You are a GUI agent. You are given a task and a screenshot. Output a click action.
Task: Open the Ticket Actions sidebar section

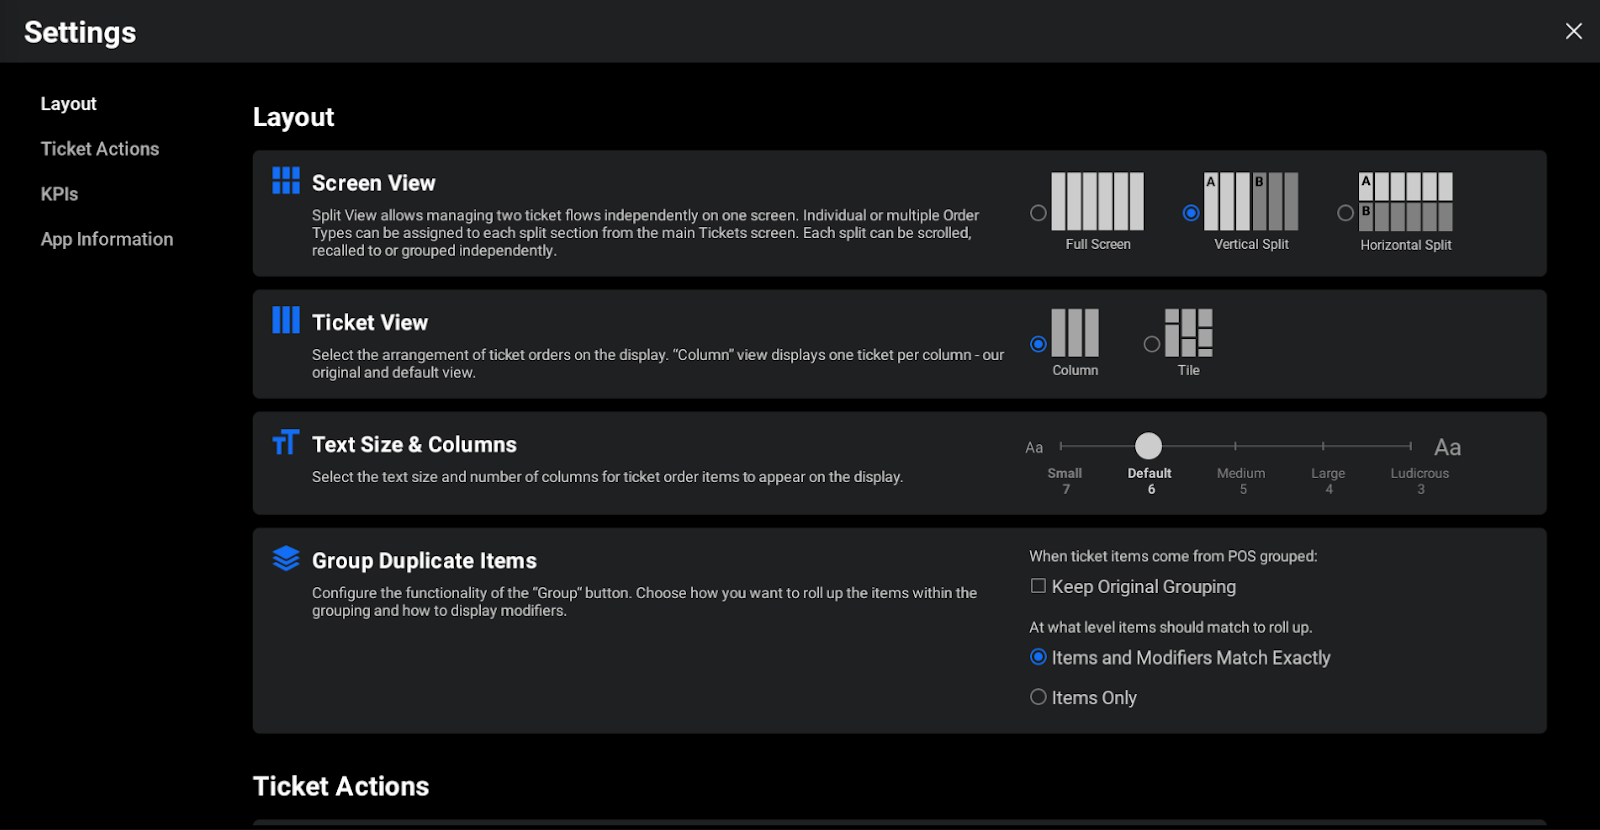coord(100,149)
